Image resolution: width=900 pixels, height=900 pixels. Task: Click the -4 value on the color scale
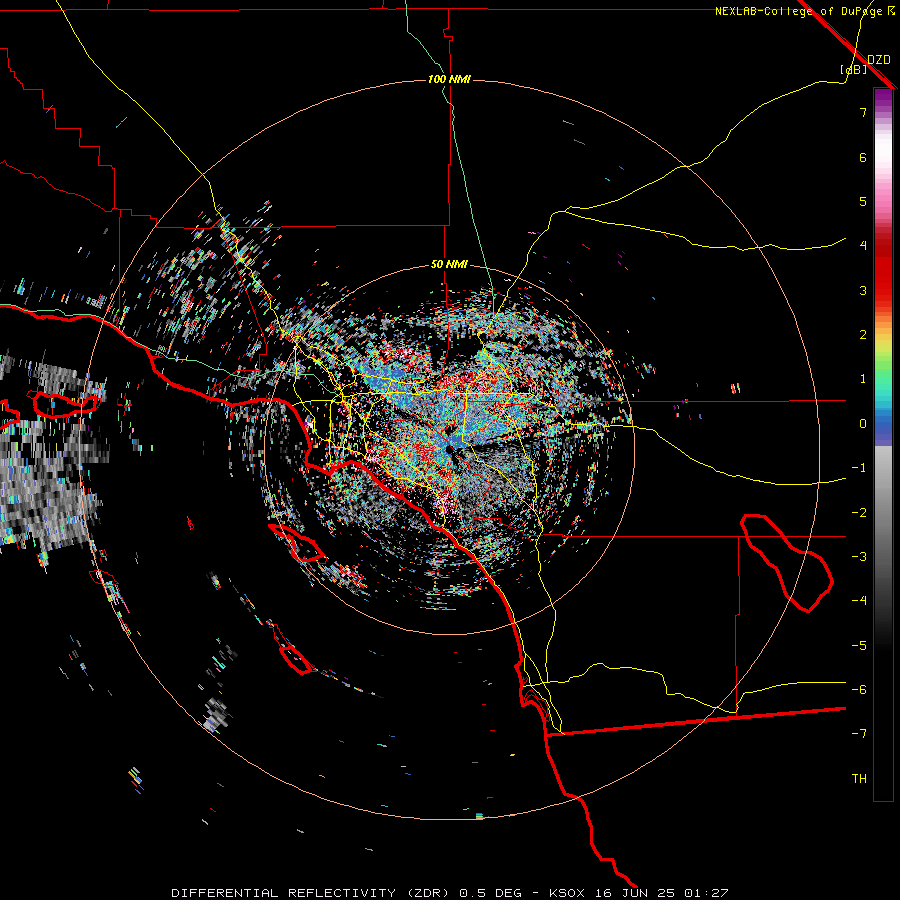click(859, 601)
